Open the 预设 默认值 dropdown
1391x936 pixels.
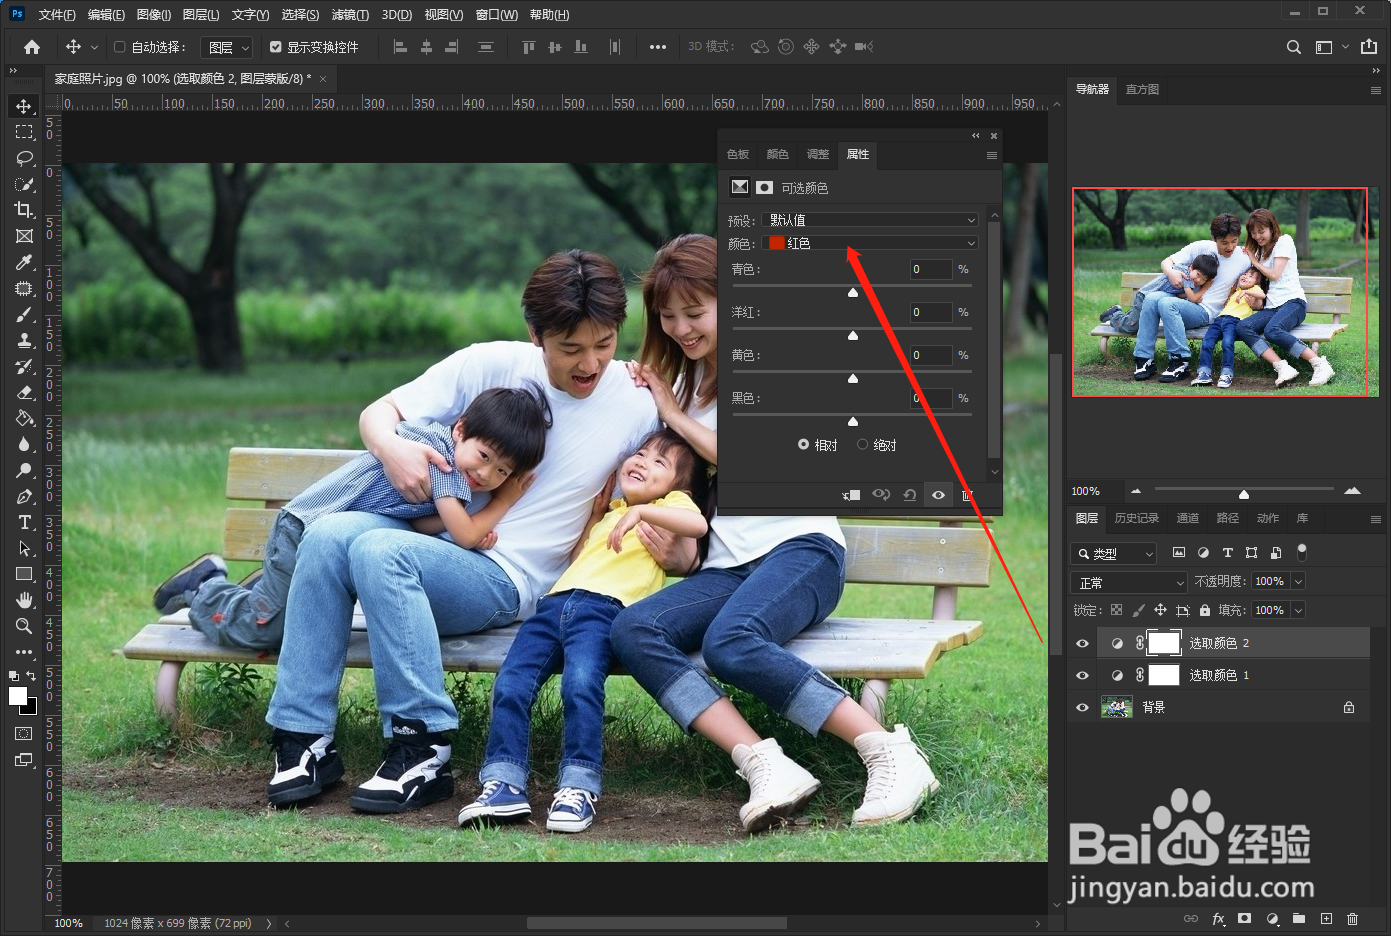click(870, 220)
